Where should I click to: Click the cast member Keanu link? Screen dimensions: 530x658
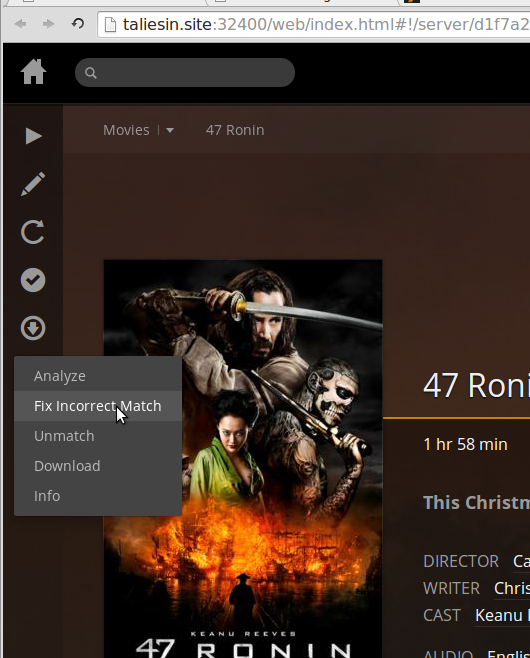pyautogui.click(x=502, y=615)
